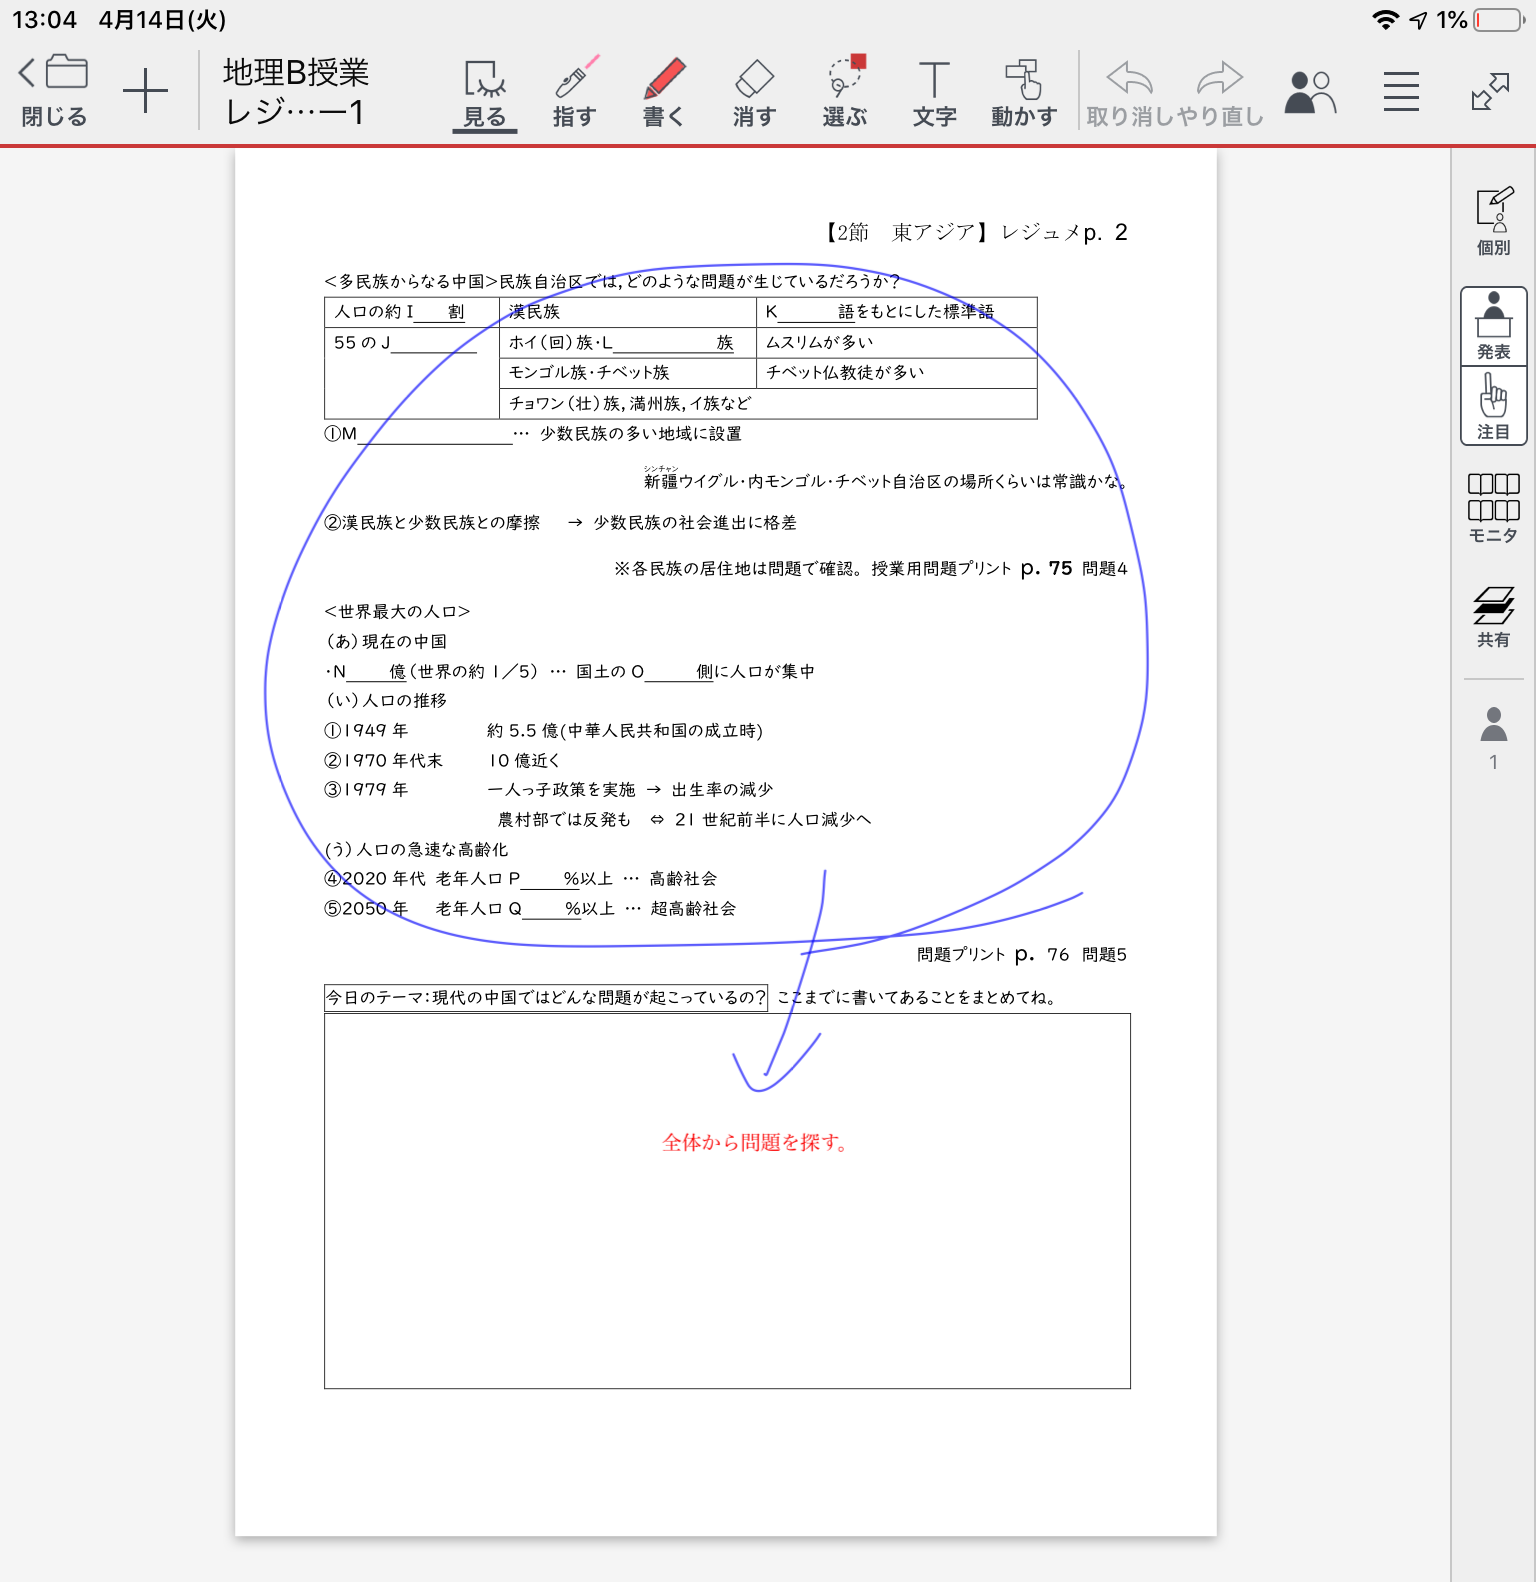This screenshot has width=1536, height=1582.
Task: Click the line ①1949年 約5.5億
Action: click(x=543, y=730)
